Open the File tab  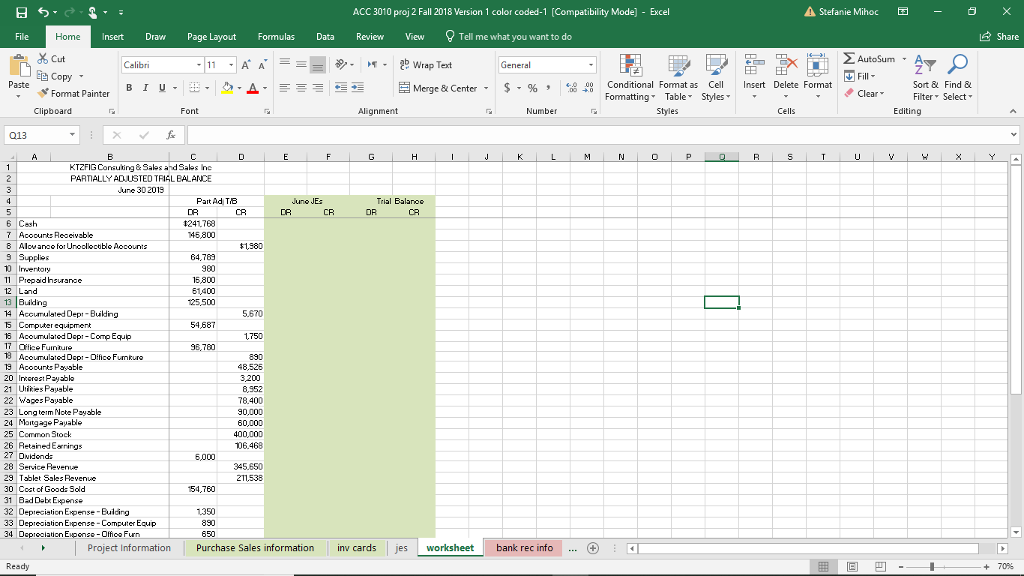click(22, 37)
